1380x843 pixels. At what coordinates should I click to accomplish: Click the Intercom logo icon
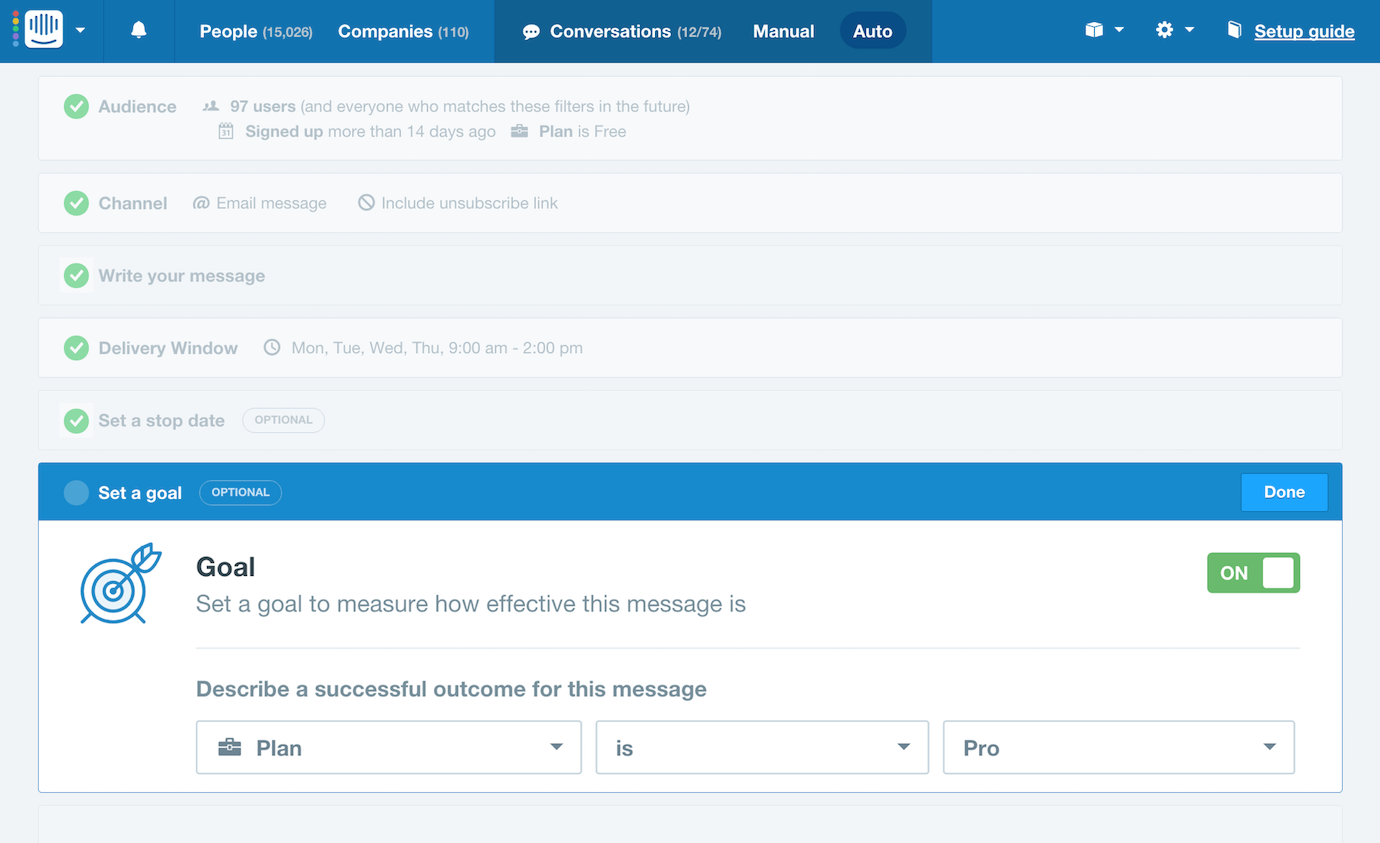point(45,30)
